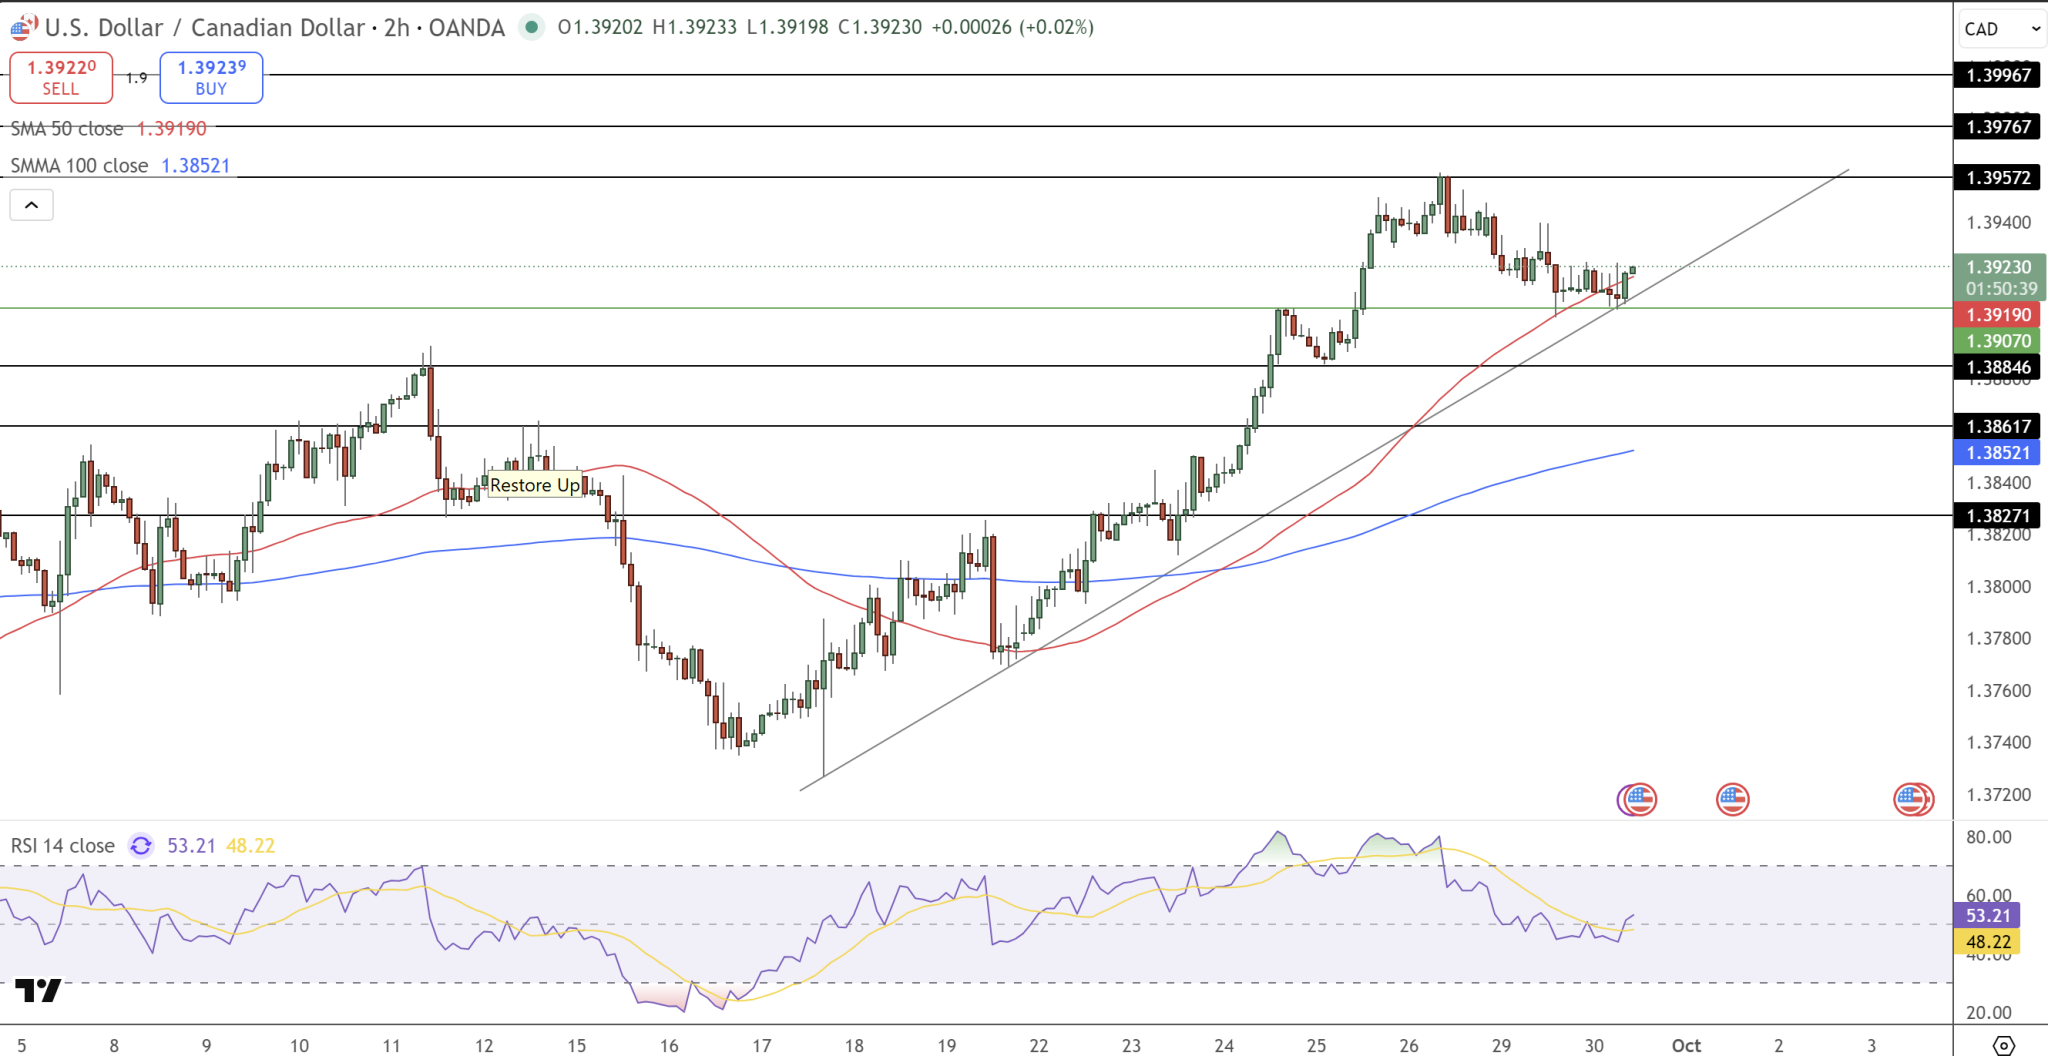Click the SELL button showing 1.39220
Image resolution: width=2048 pixels, height=1056 pixels.
60,77
